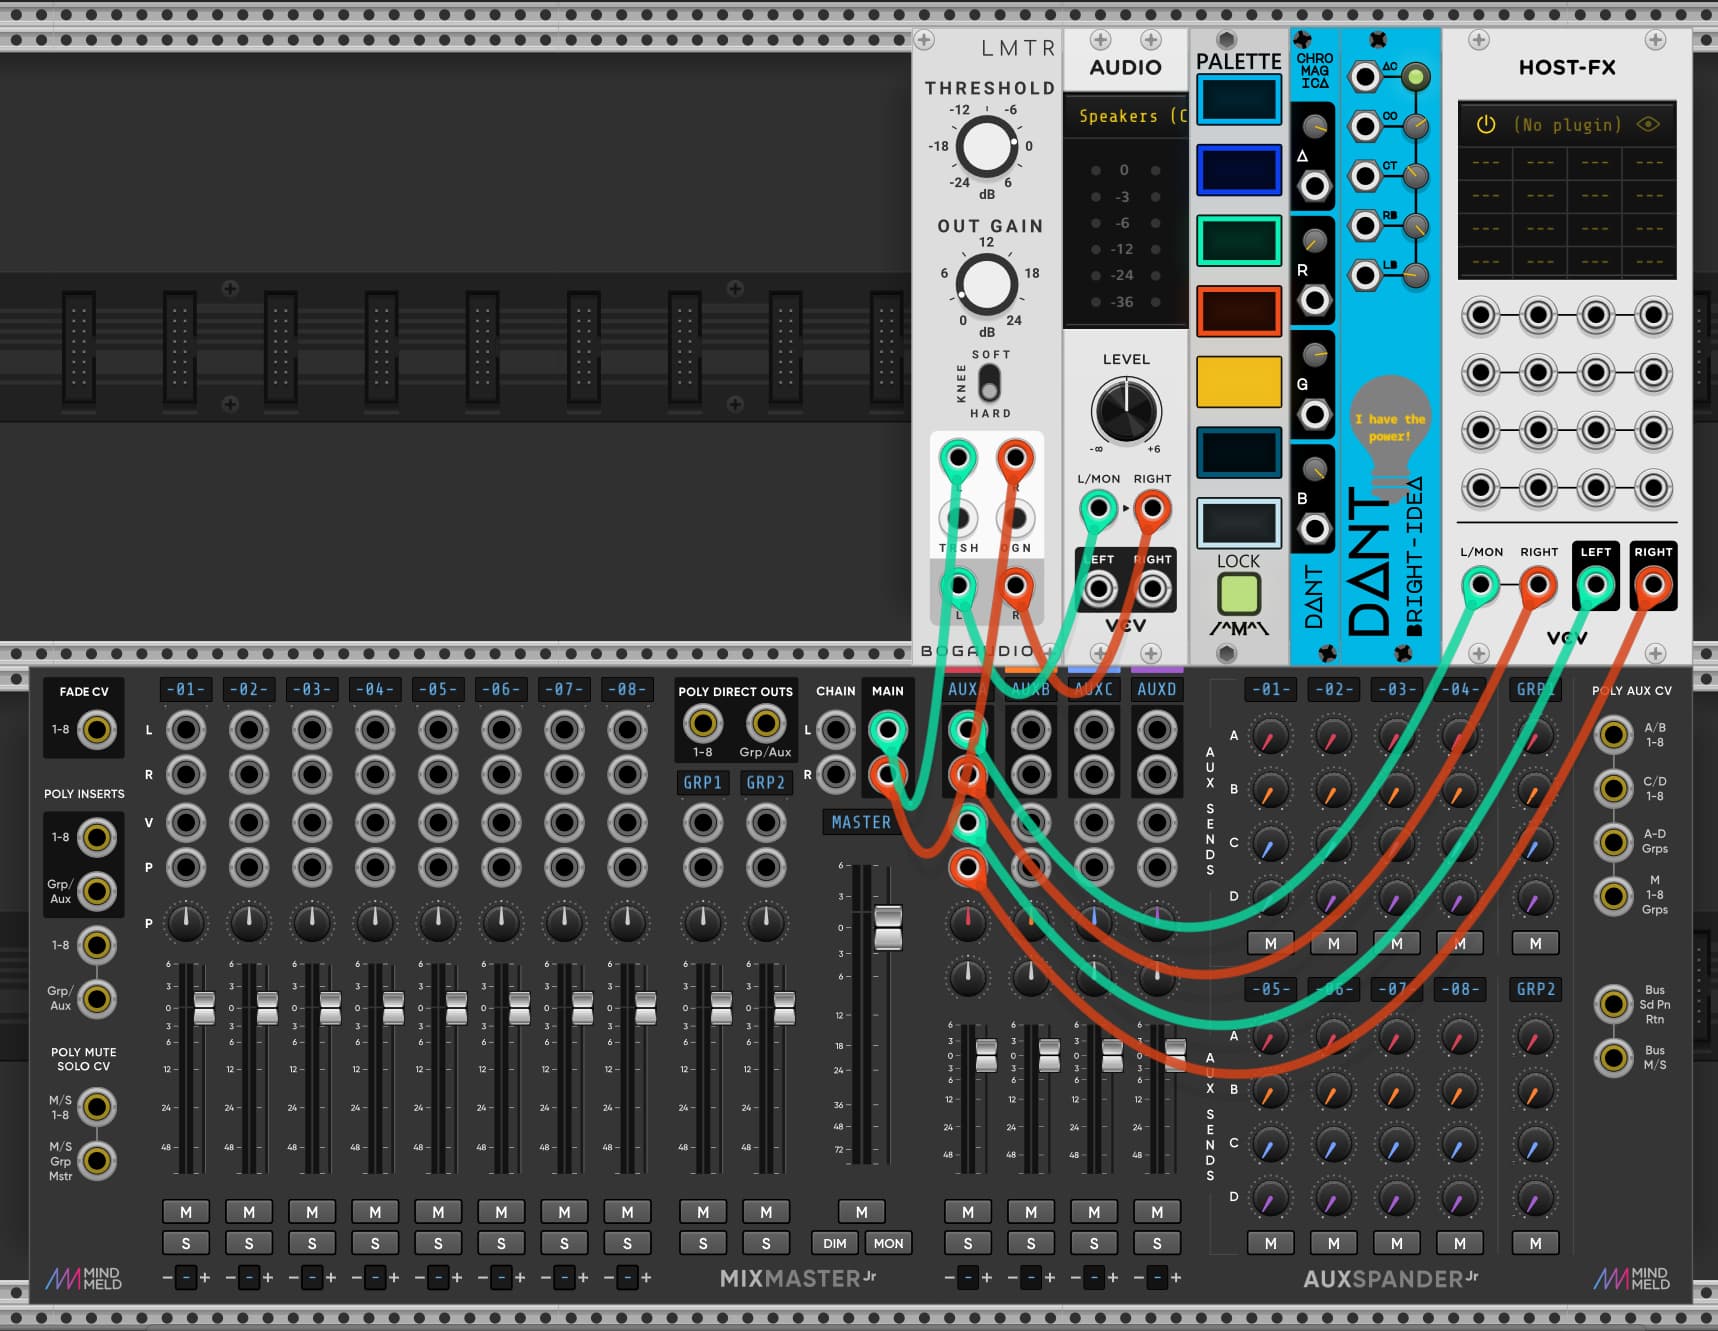
Task: Click the Host-FX plugin power icon
Action: (x=1486, y=125)
